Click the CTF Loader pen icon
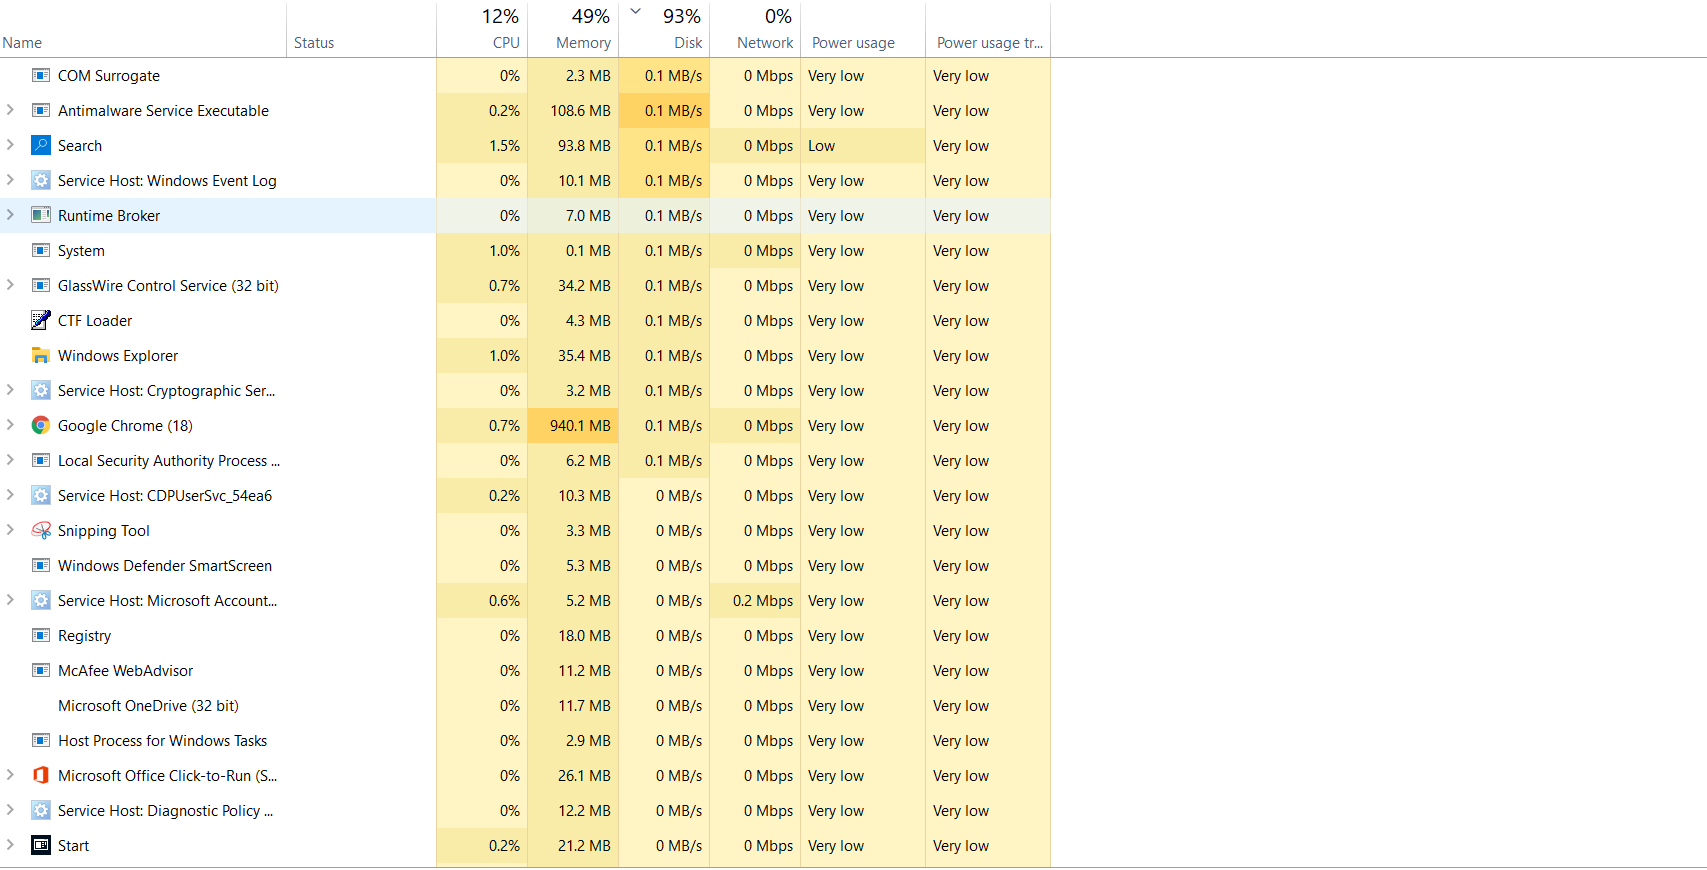The image size is (1707, 870). [40, 320]
